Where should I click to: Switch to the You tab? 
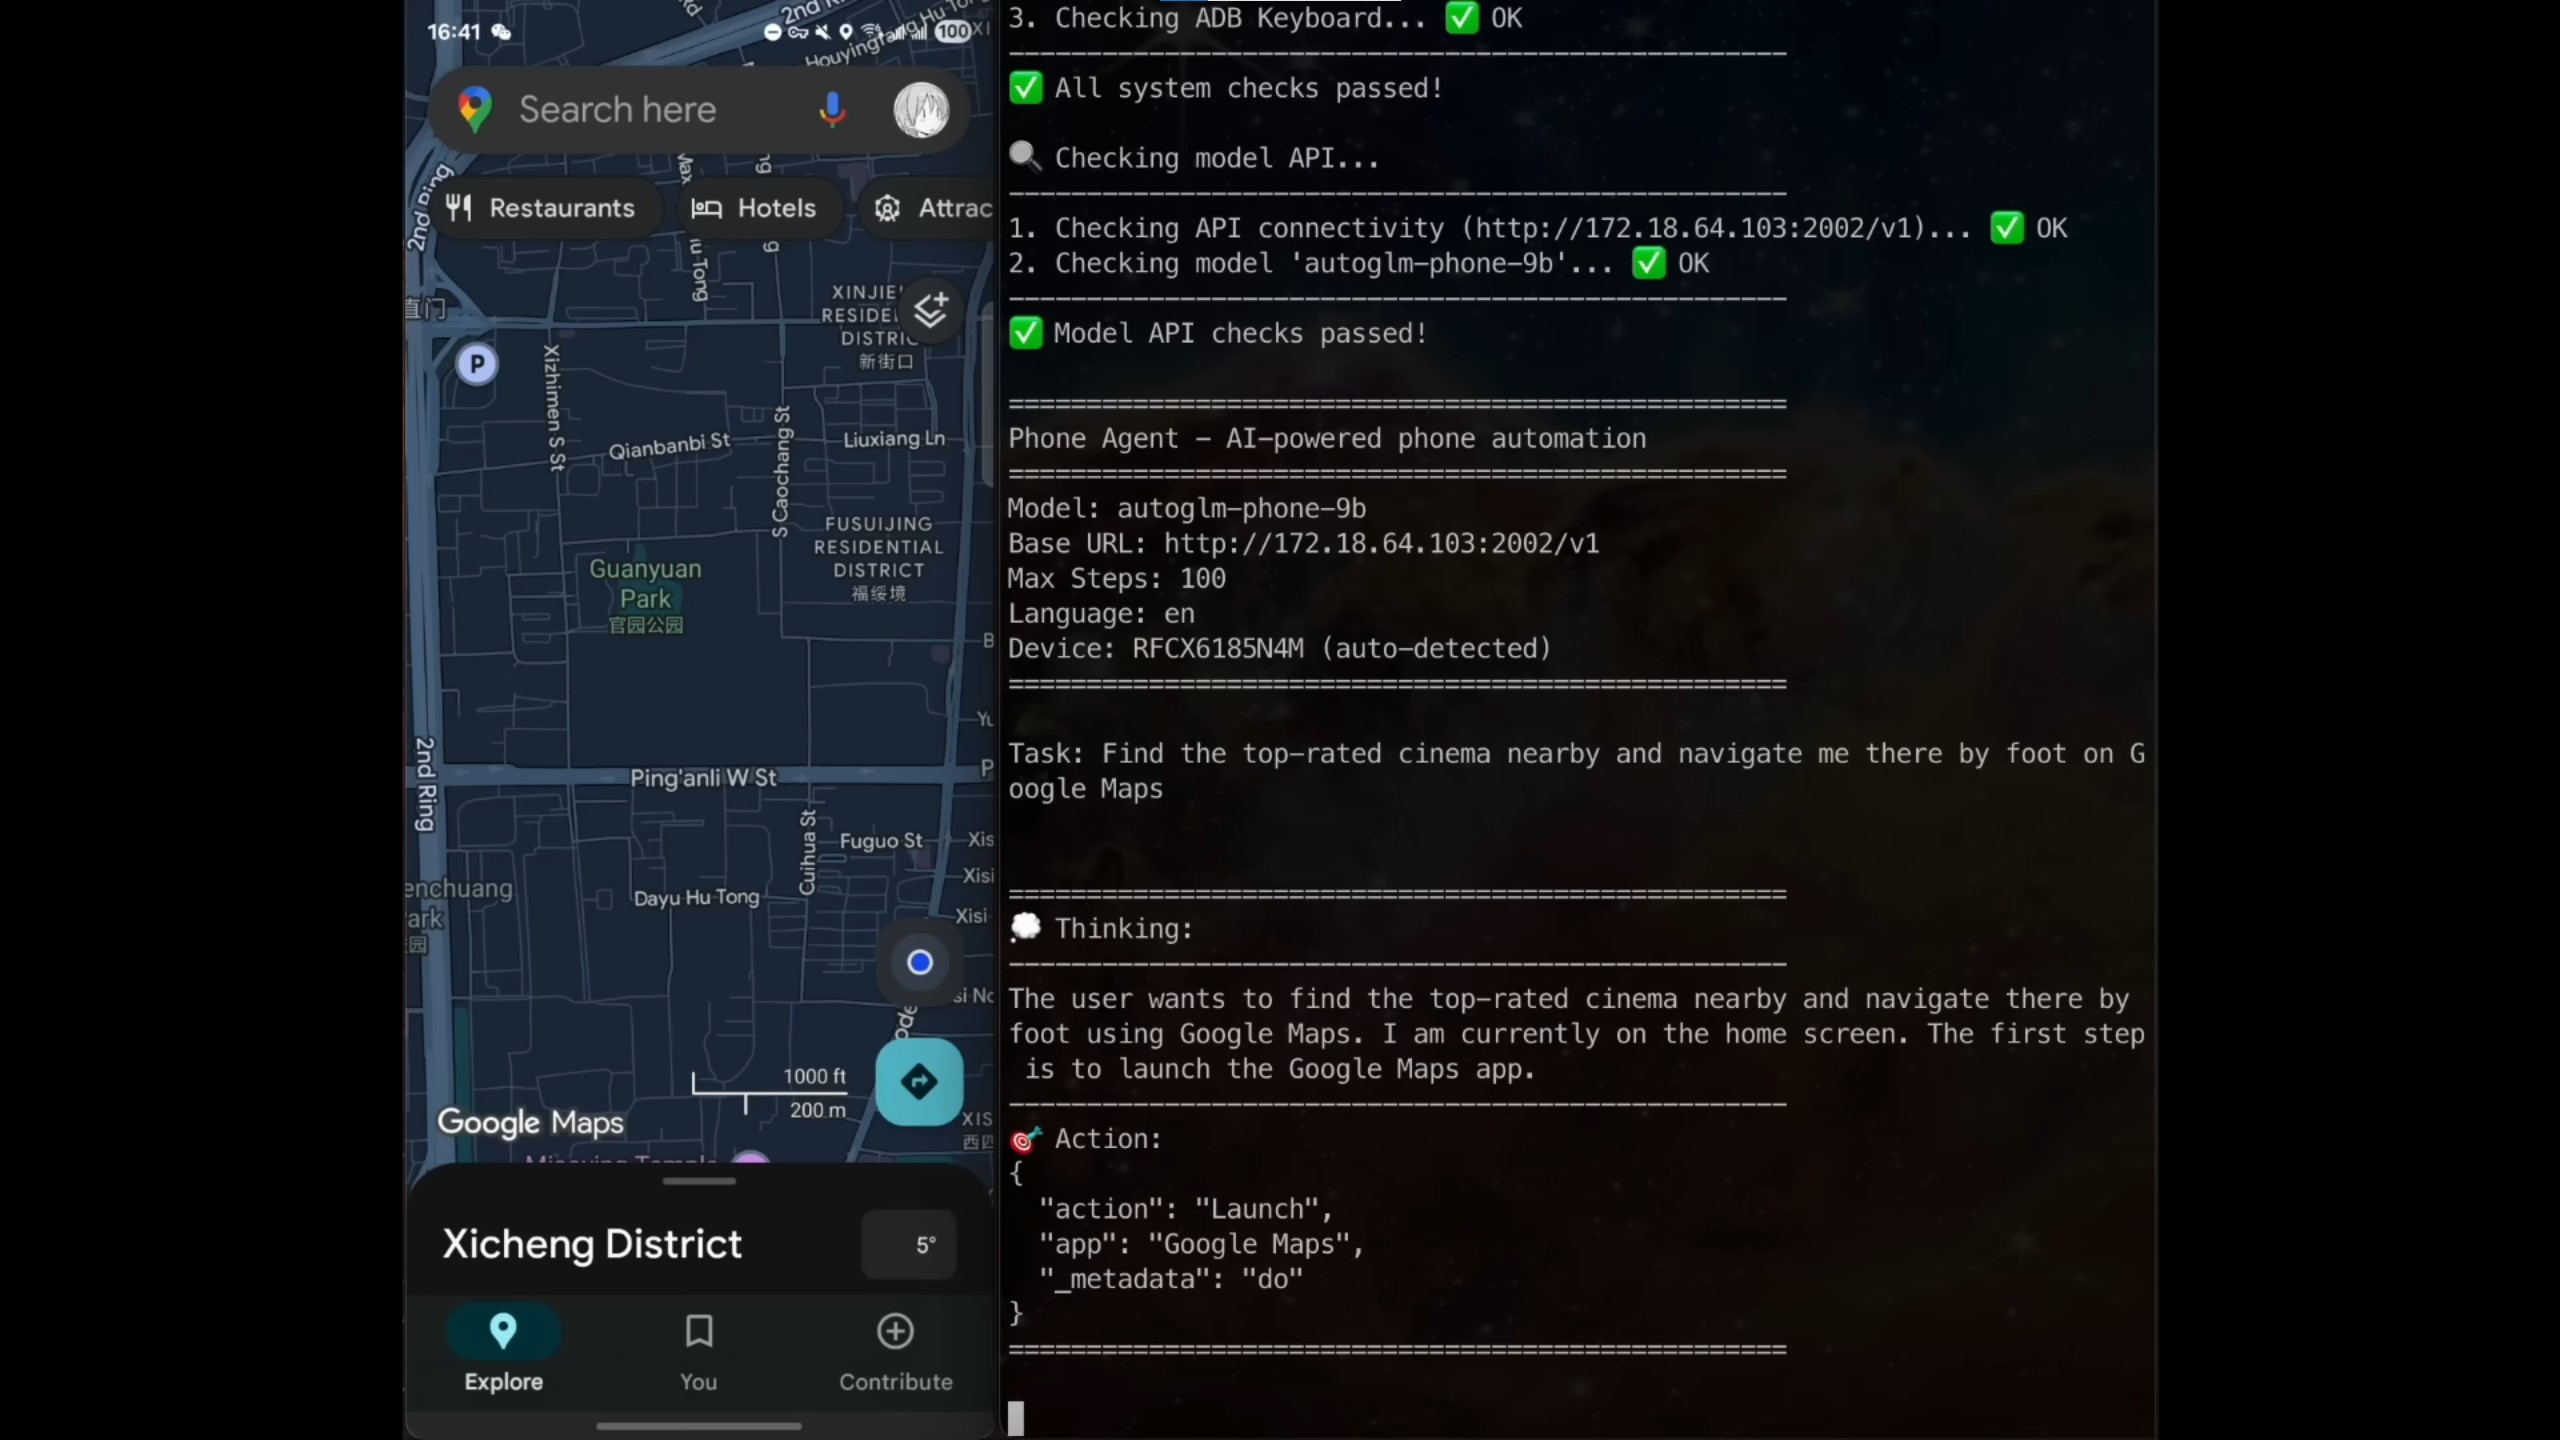click(x=697, y=1350)
